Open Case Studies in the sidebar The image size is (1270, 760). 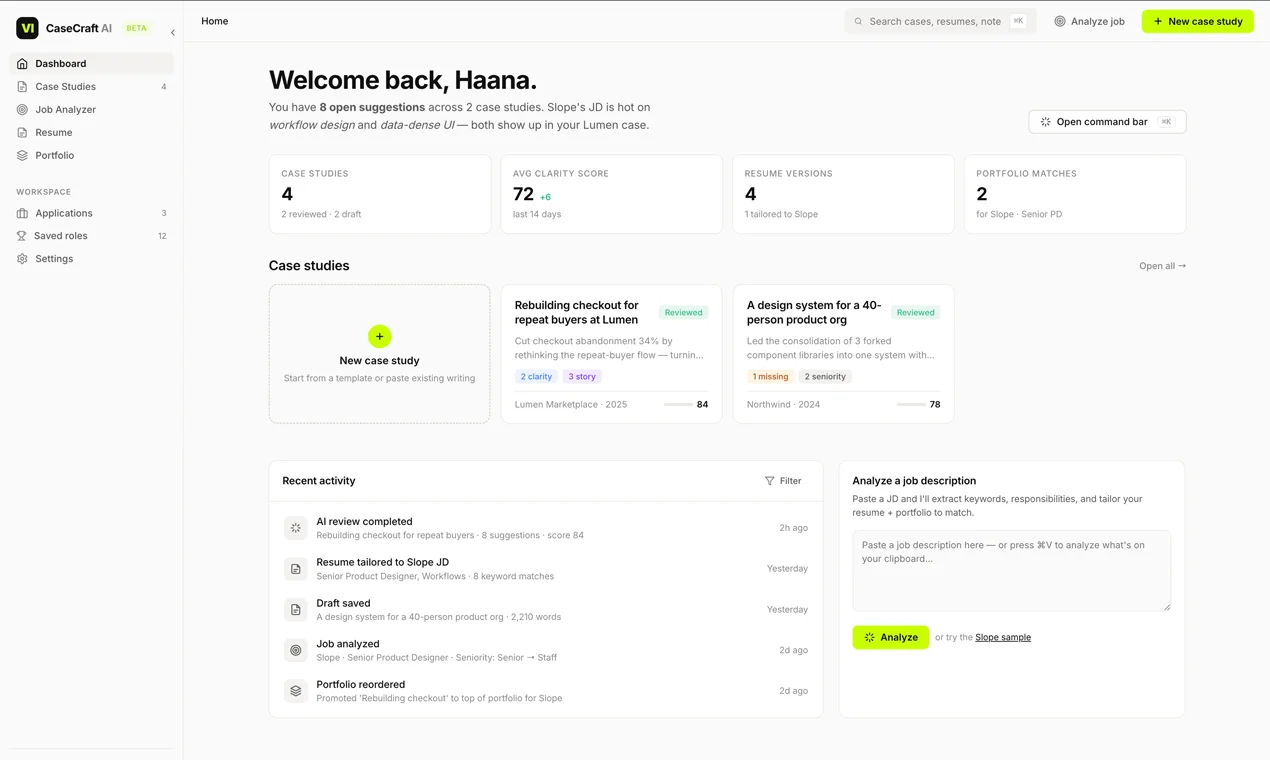91,86
